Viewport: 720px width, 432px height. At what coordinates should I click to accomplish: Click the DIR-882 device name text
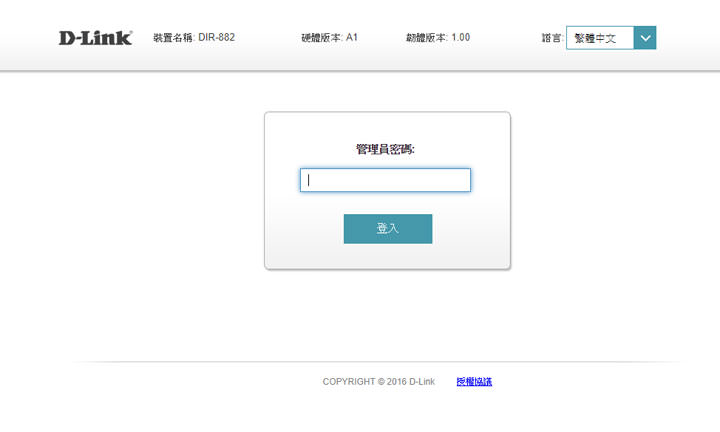pyautogui.click(x=217, y=37)
